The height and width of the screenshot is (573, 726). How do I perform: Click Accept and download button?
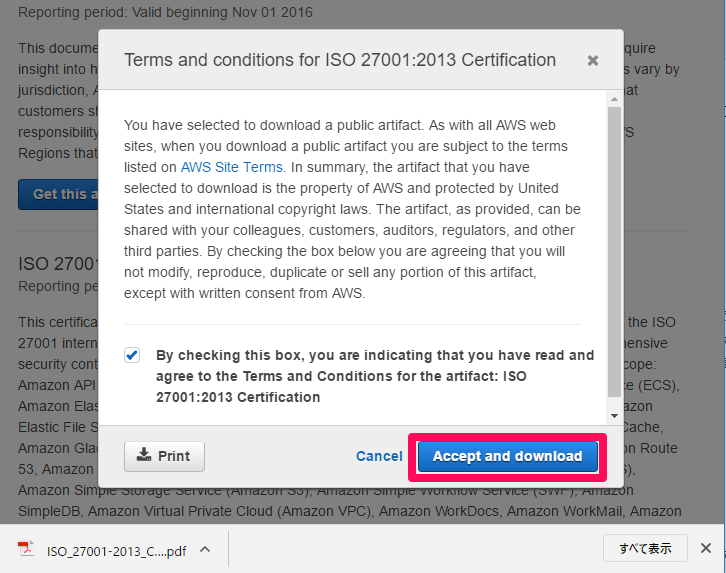click(507, 456)
